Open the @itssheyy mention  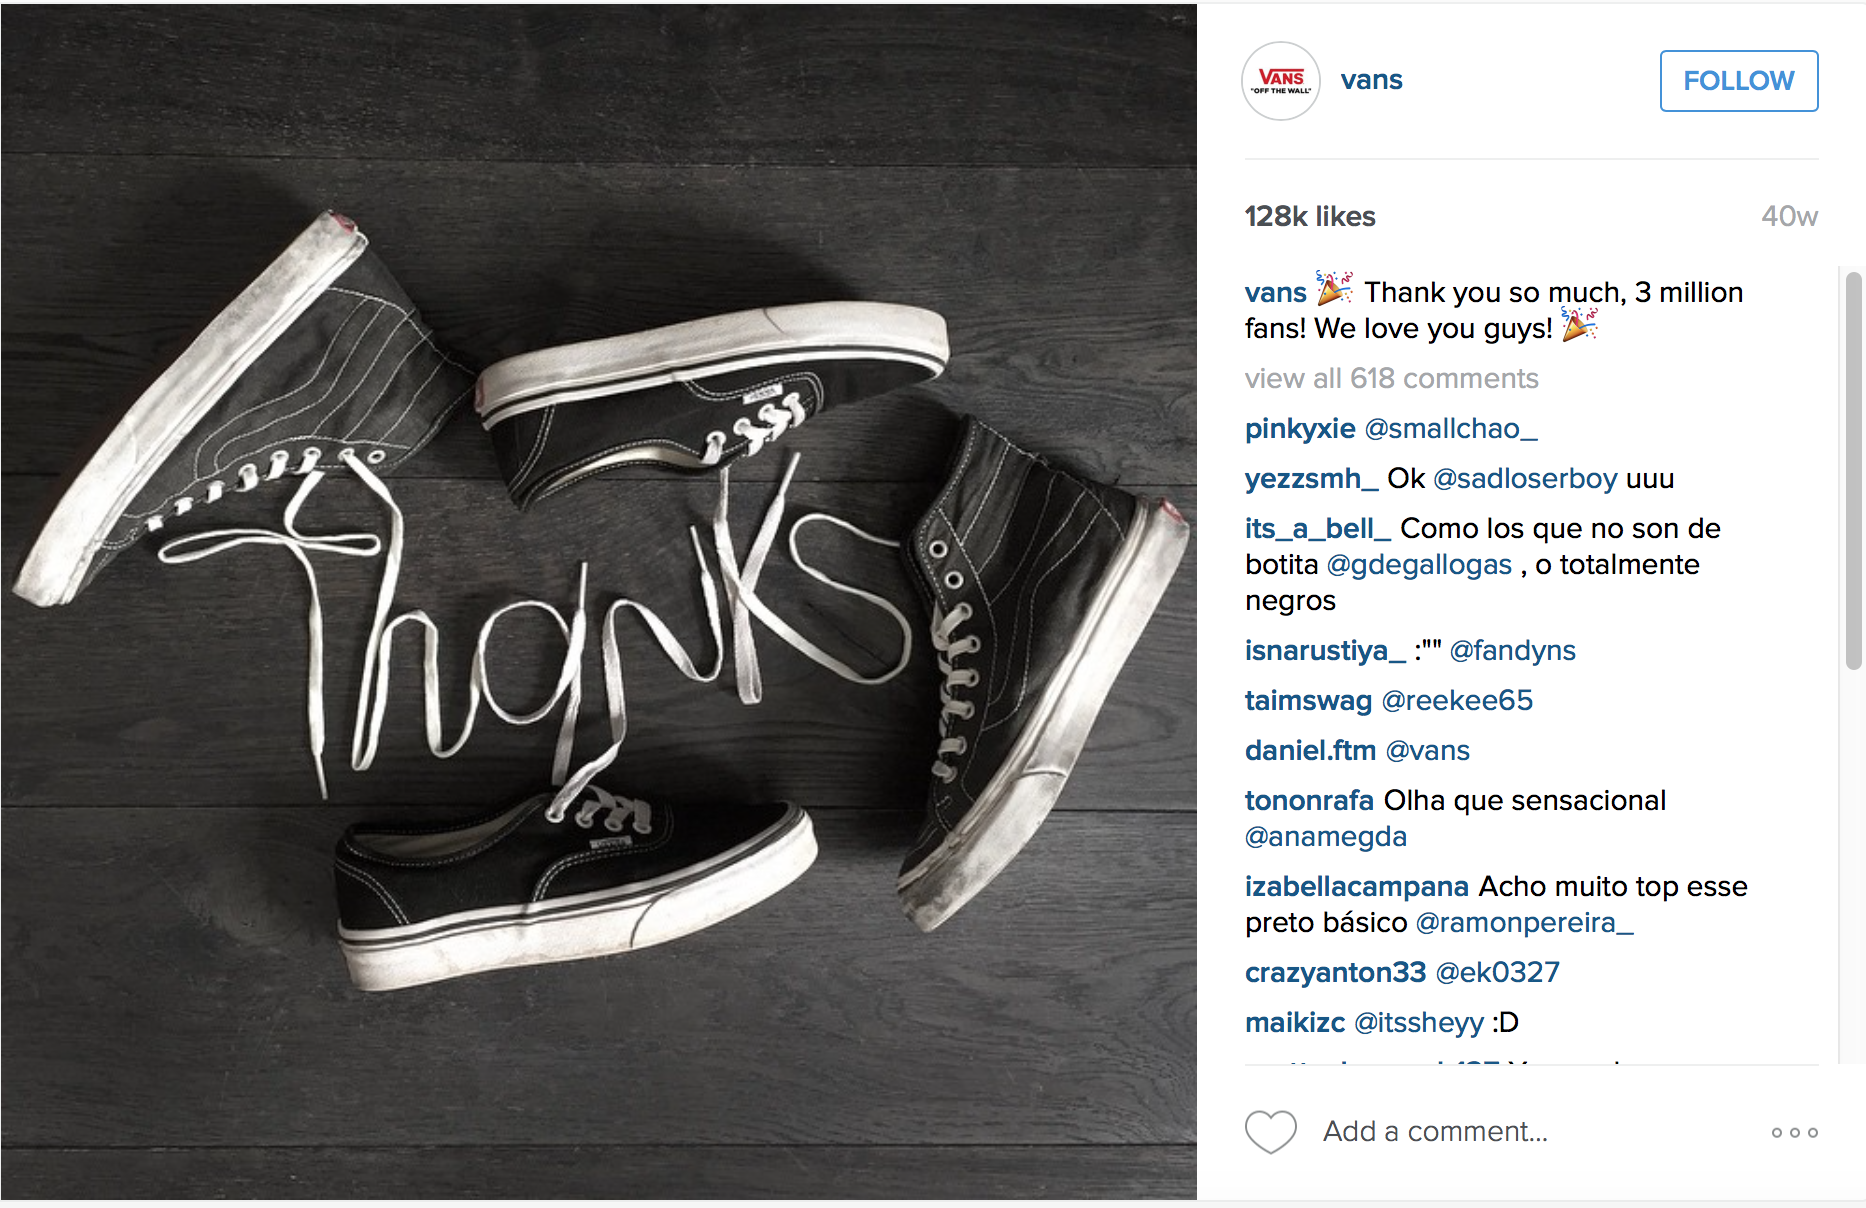(1419, 1023)
